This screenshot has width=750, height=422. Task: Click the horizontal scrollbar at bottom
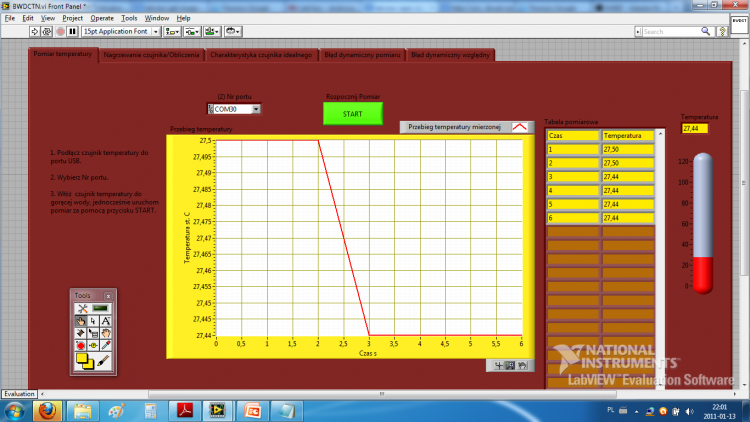(x=382, y=394)
